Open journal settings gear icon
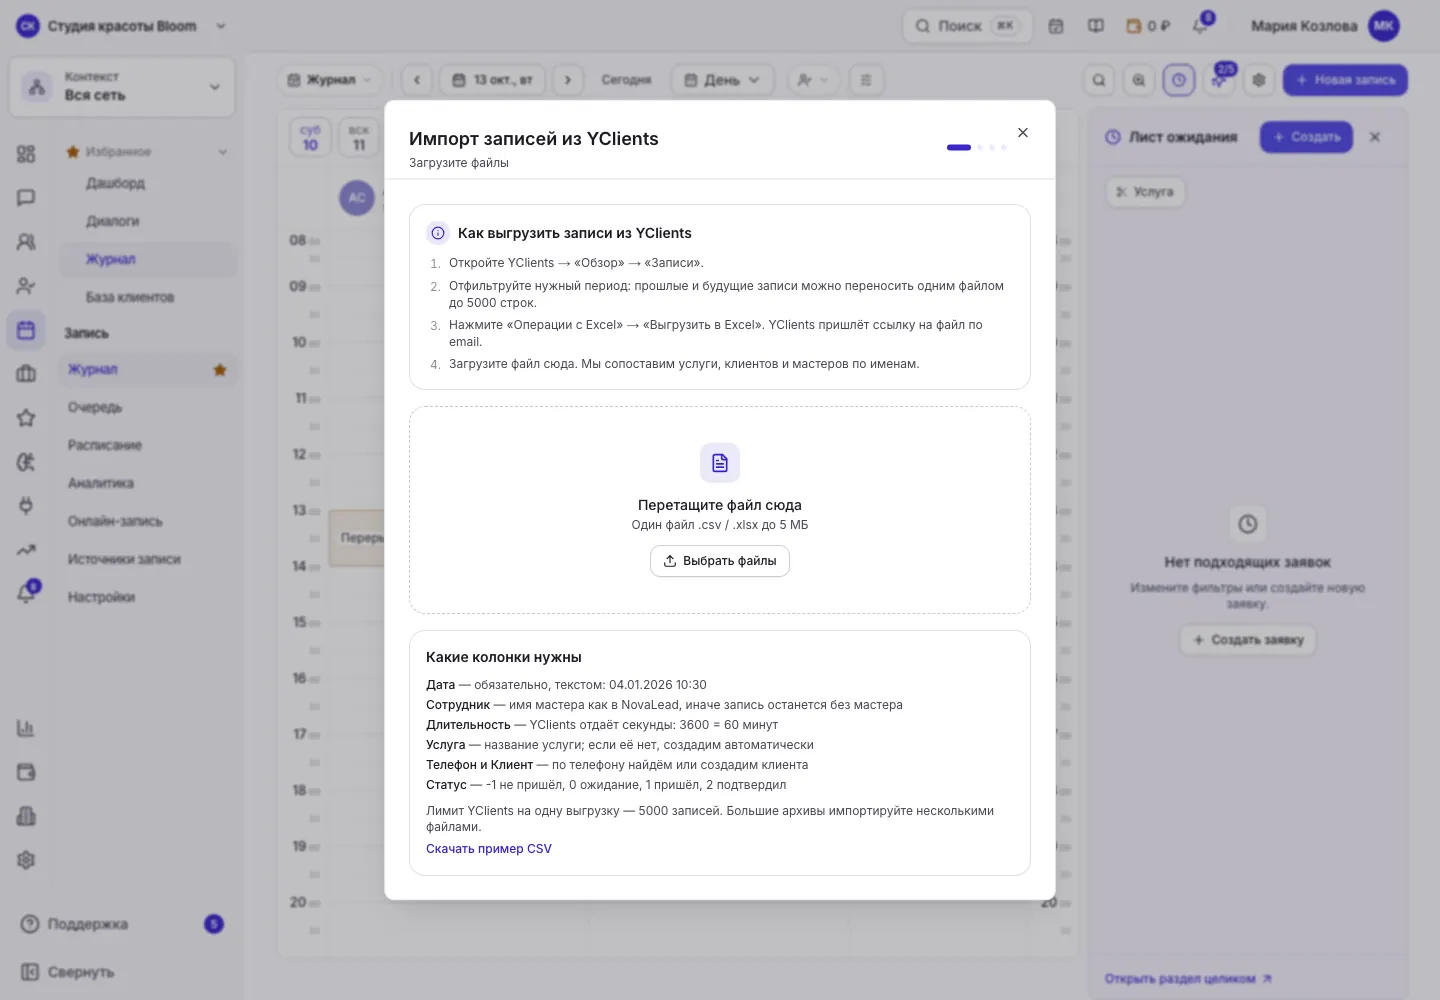The height and width of the screenshot is (1000, 1440). coord(1259,80)
